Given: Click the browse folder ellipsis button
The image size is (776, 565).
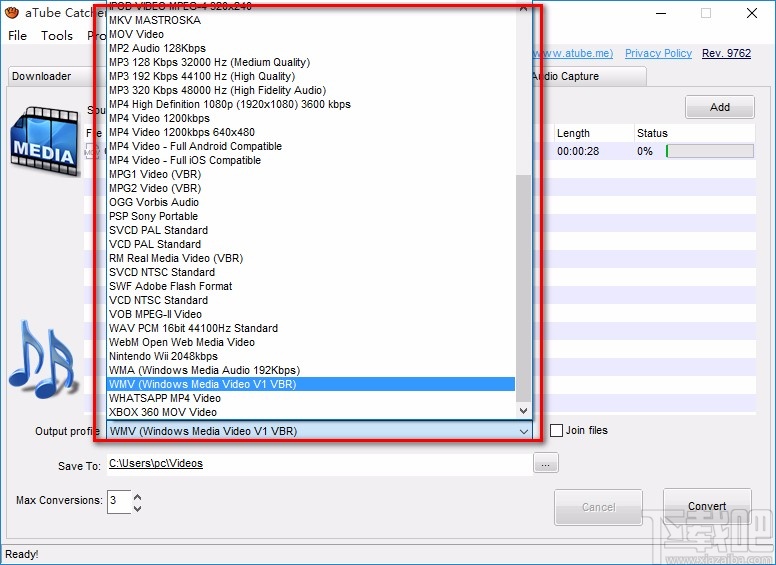Looking at the screenshot, I should [545, 464].
